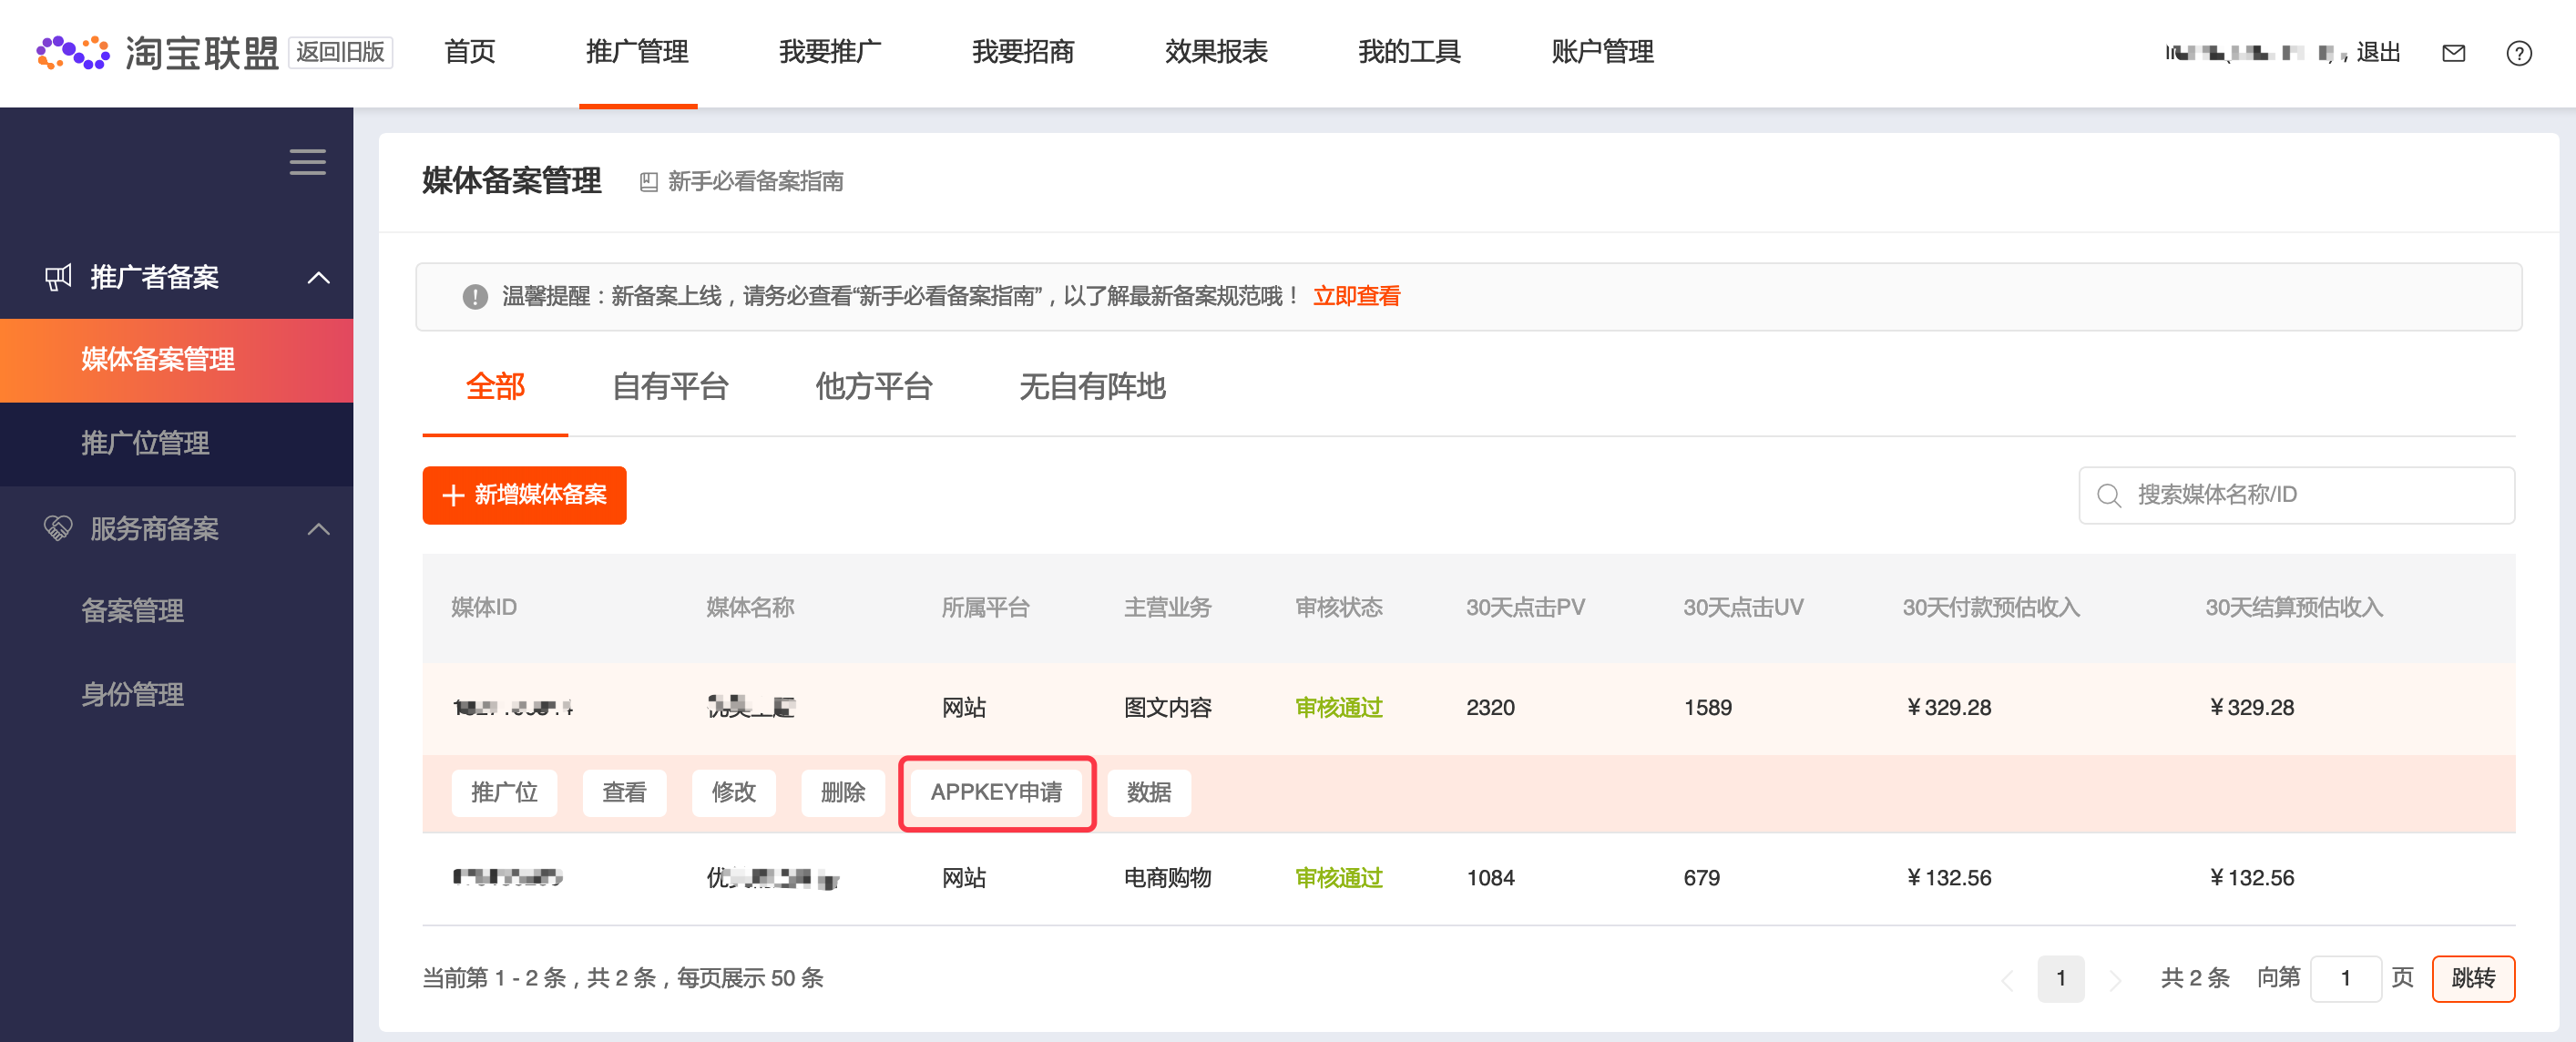Go to previous page arrow
Image resolution: width=2576 pixels, height=1042 pixels.
click(2006, 979)
